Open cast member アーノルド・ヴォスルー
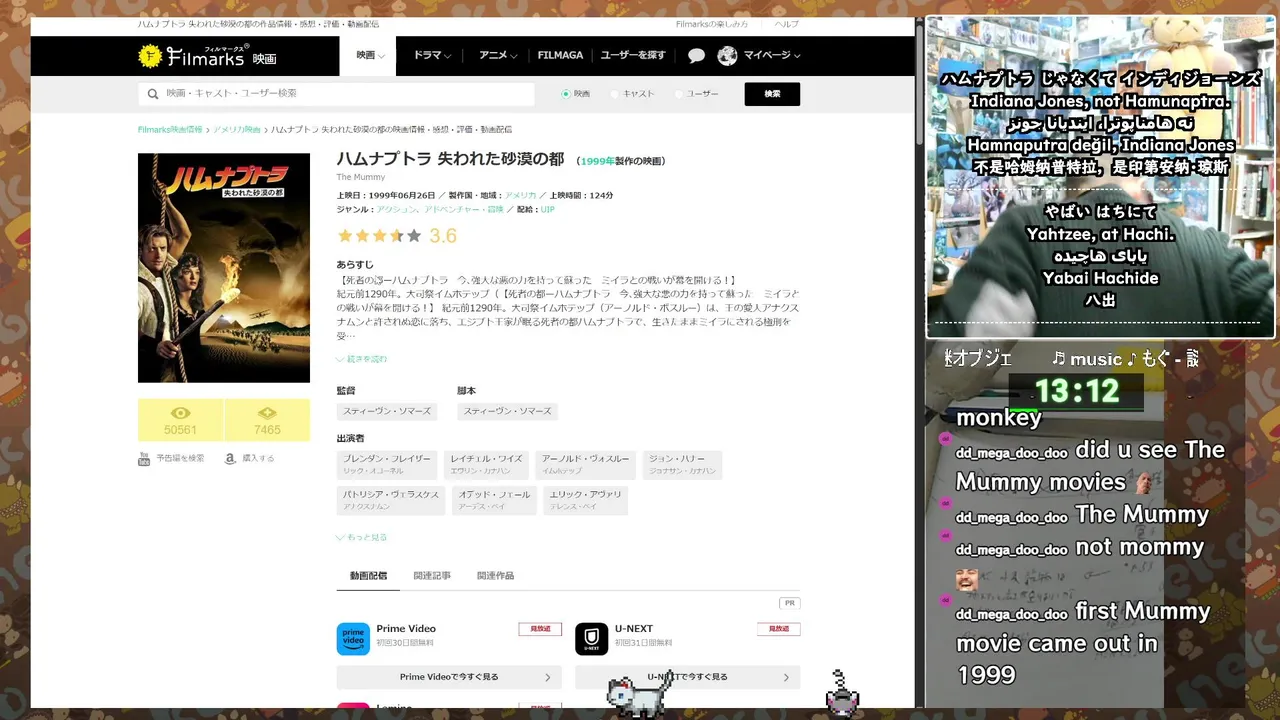Image resolution: width=1280 pixels, height=720 pixels. (586, 464)
